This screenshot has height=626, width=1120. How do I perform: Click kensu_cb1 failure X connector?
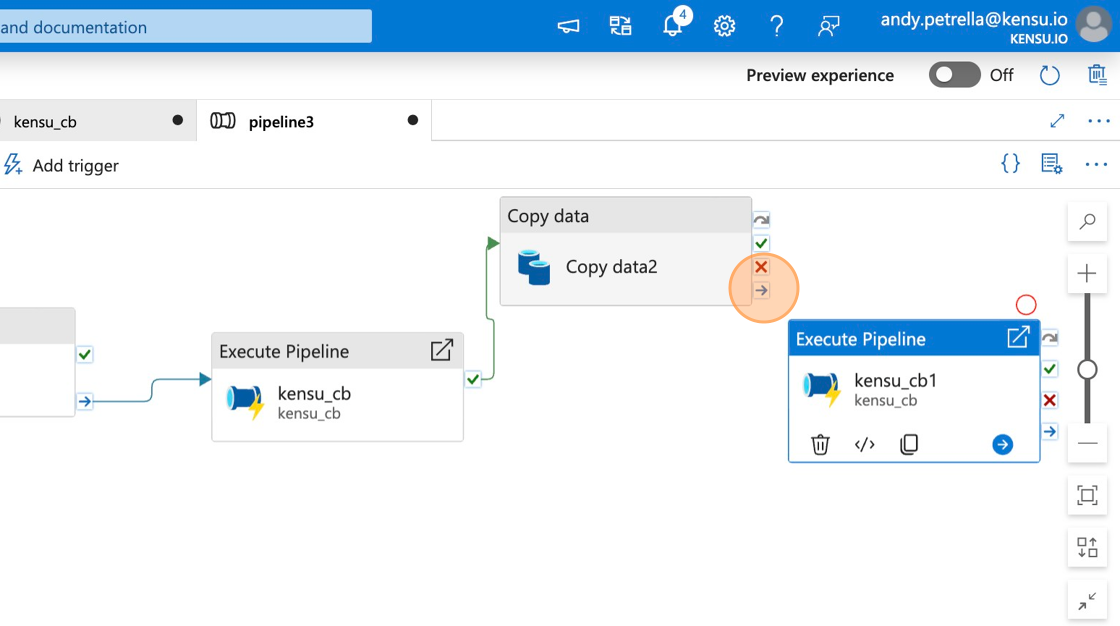(1049, 400)
